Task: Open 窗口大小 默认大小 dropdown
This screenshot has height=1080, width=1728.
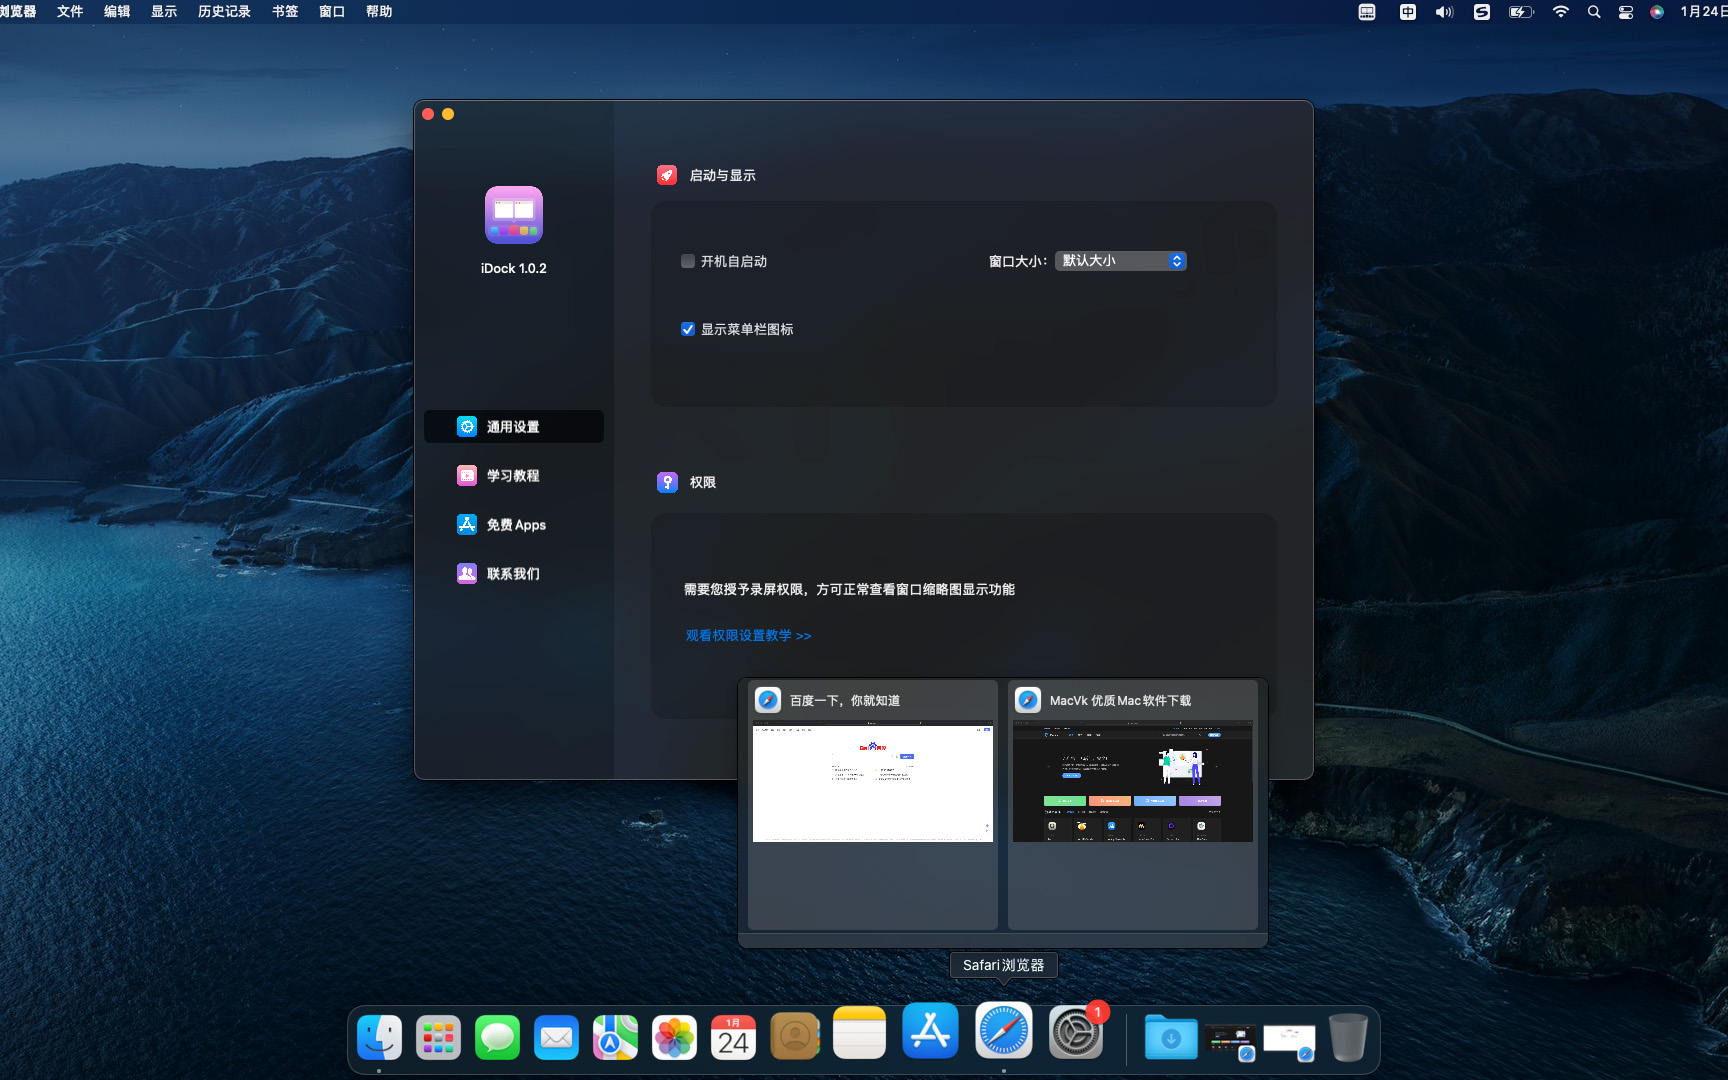Action: click(1120, 261)
